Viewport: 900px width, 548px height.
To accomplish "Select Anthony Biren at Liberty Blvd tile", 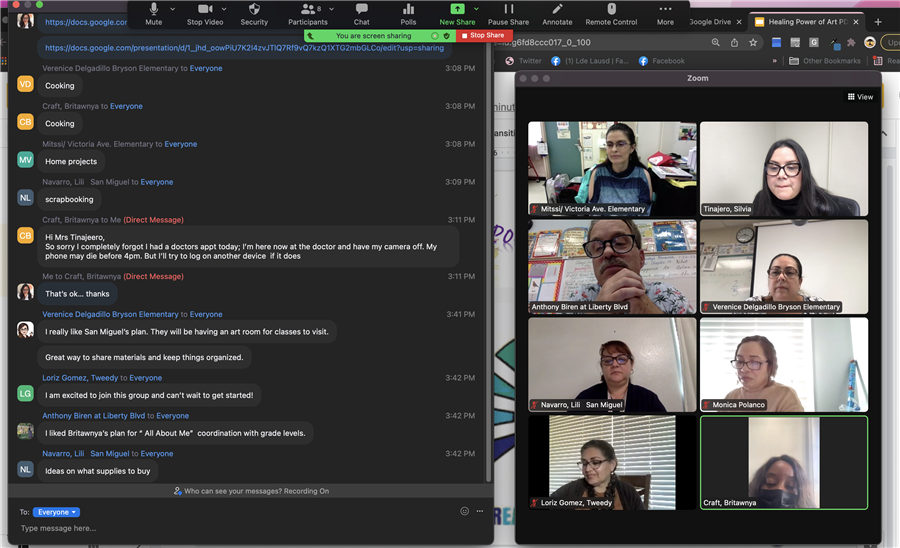I will [x=612, y=266].
